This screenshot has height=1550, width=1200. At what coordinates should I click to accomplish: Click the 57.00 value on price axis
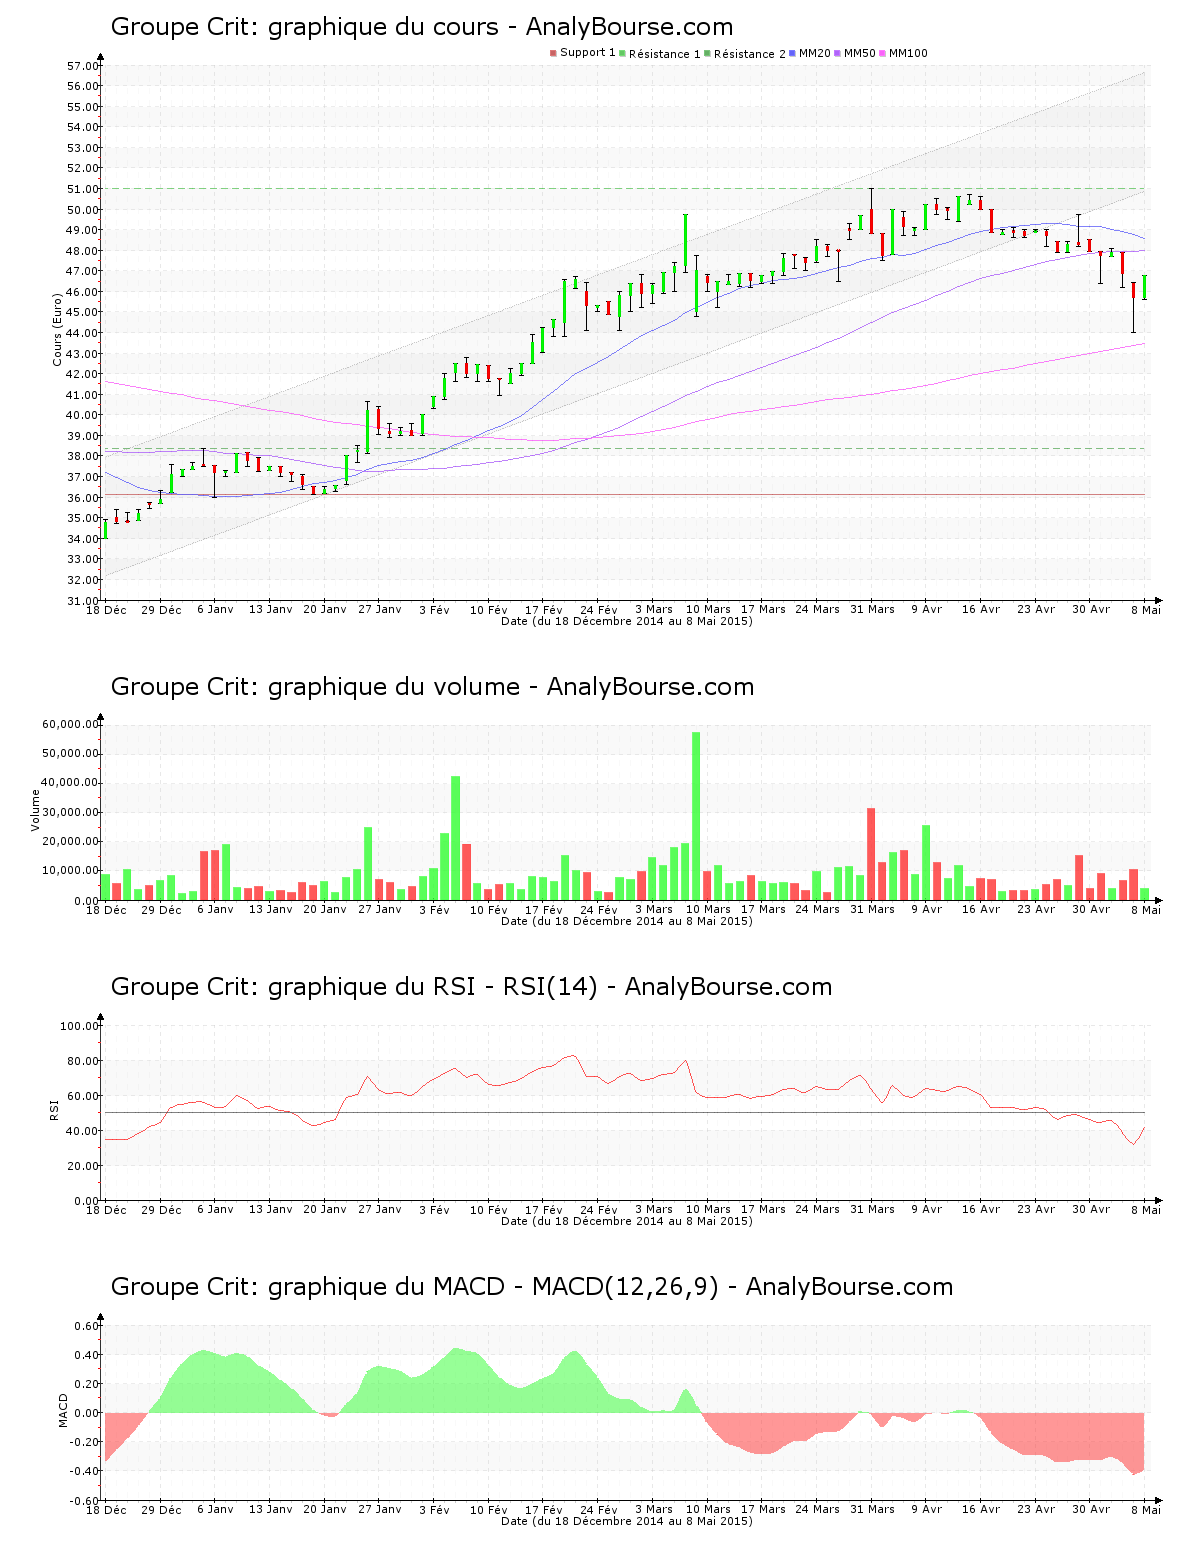click(83, 65)
